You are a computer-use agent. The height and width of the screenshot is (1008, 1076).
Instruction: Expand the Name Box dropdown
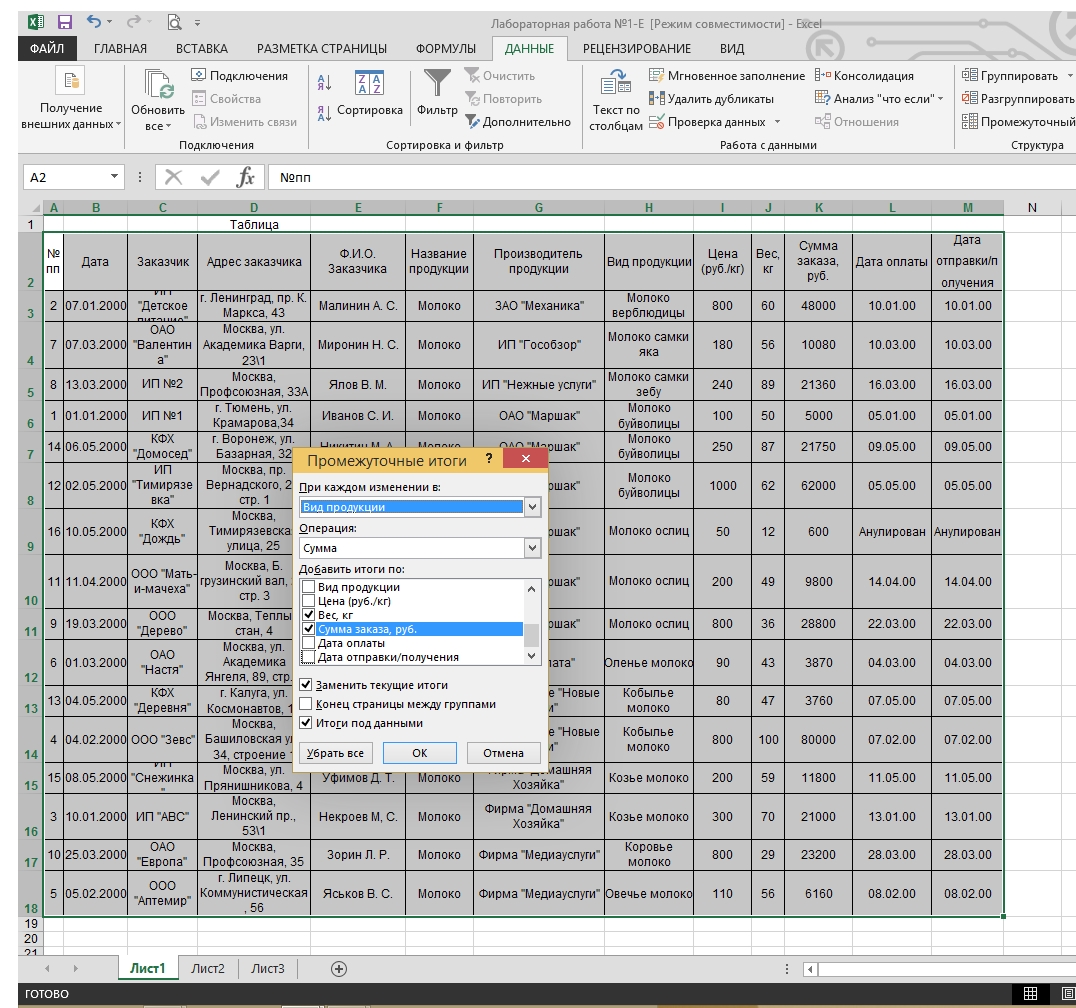[115, 177]
